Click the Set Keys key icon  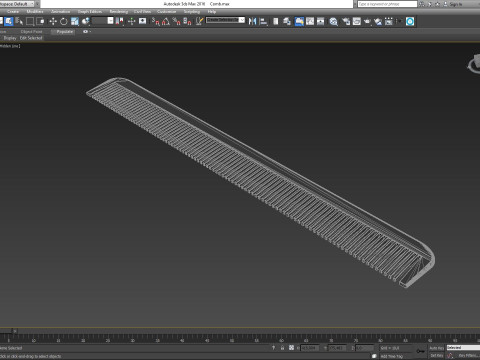421,351
